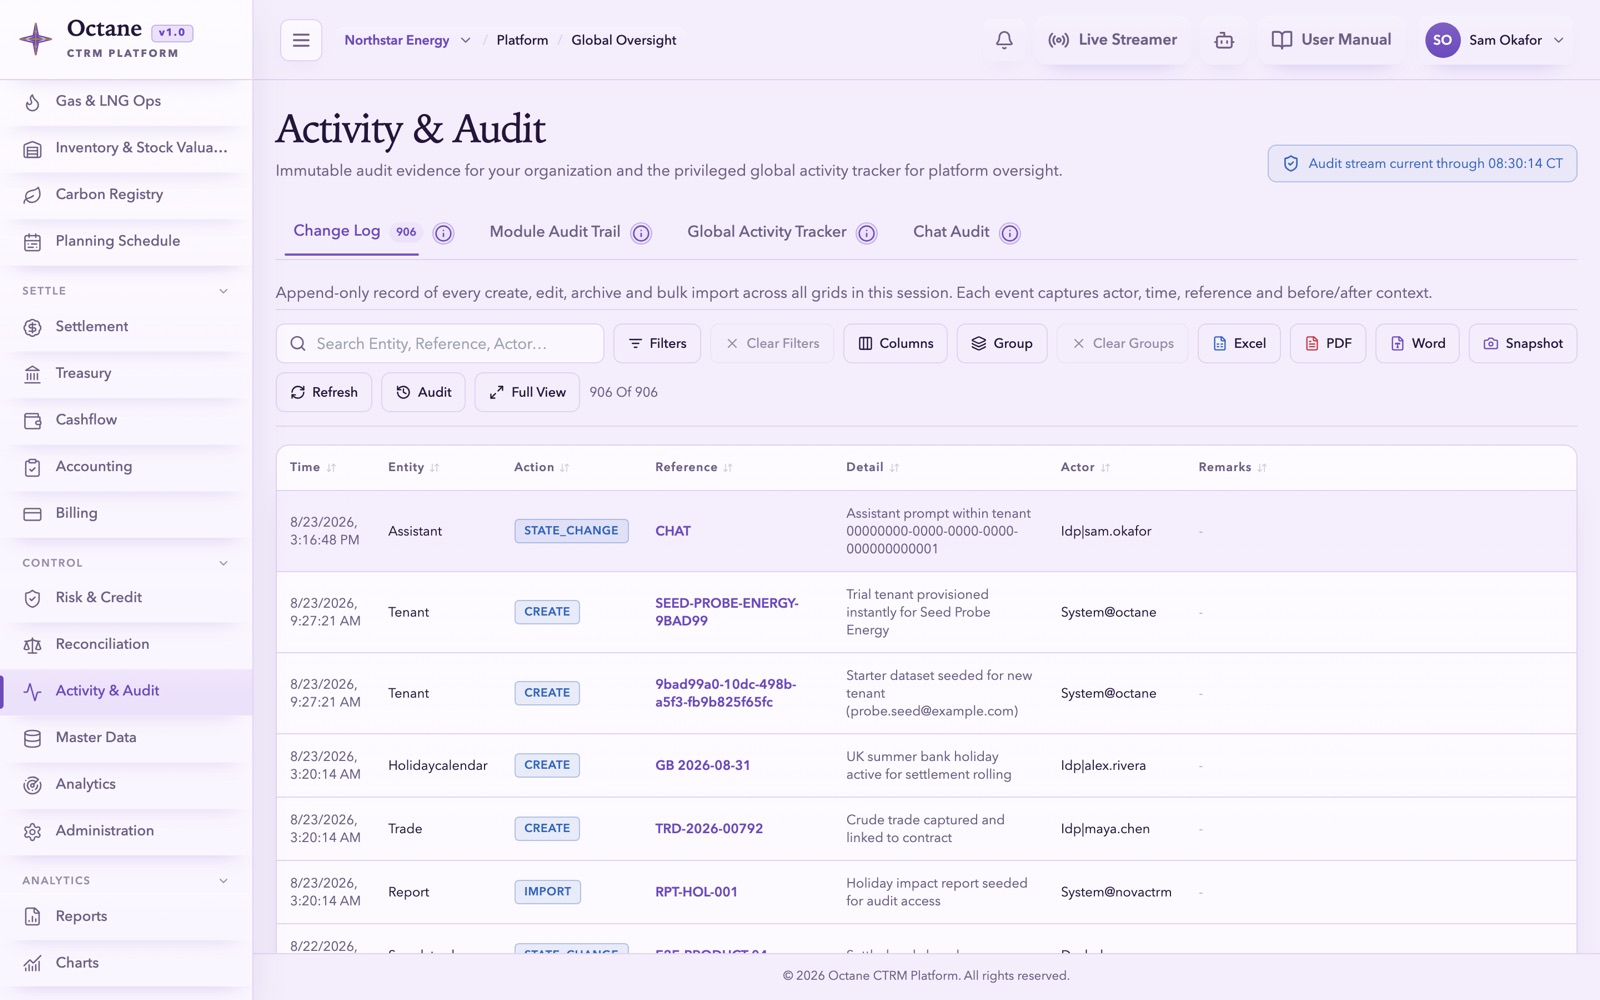This screenshot has width=1600, height=1000.
Task: Click Platform breadcrumb
Action: (x=522, y=40)
